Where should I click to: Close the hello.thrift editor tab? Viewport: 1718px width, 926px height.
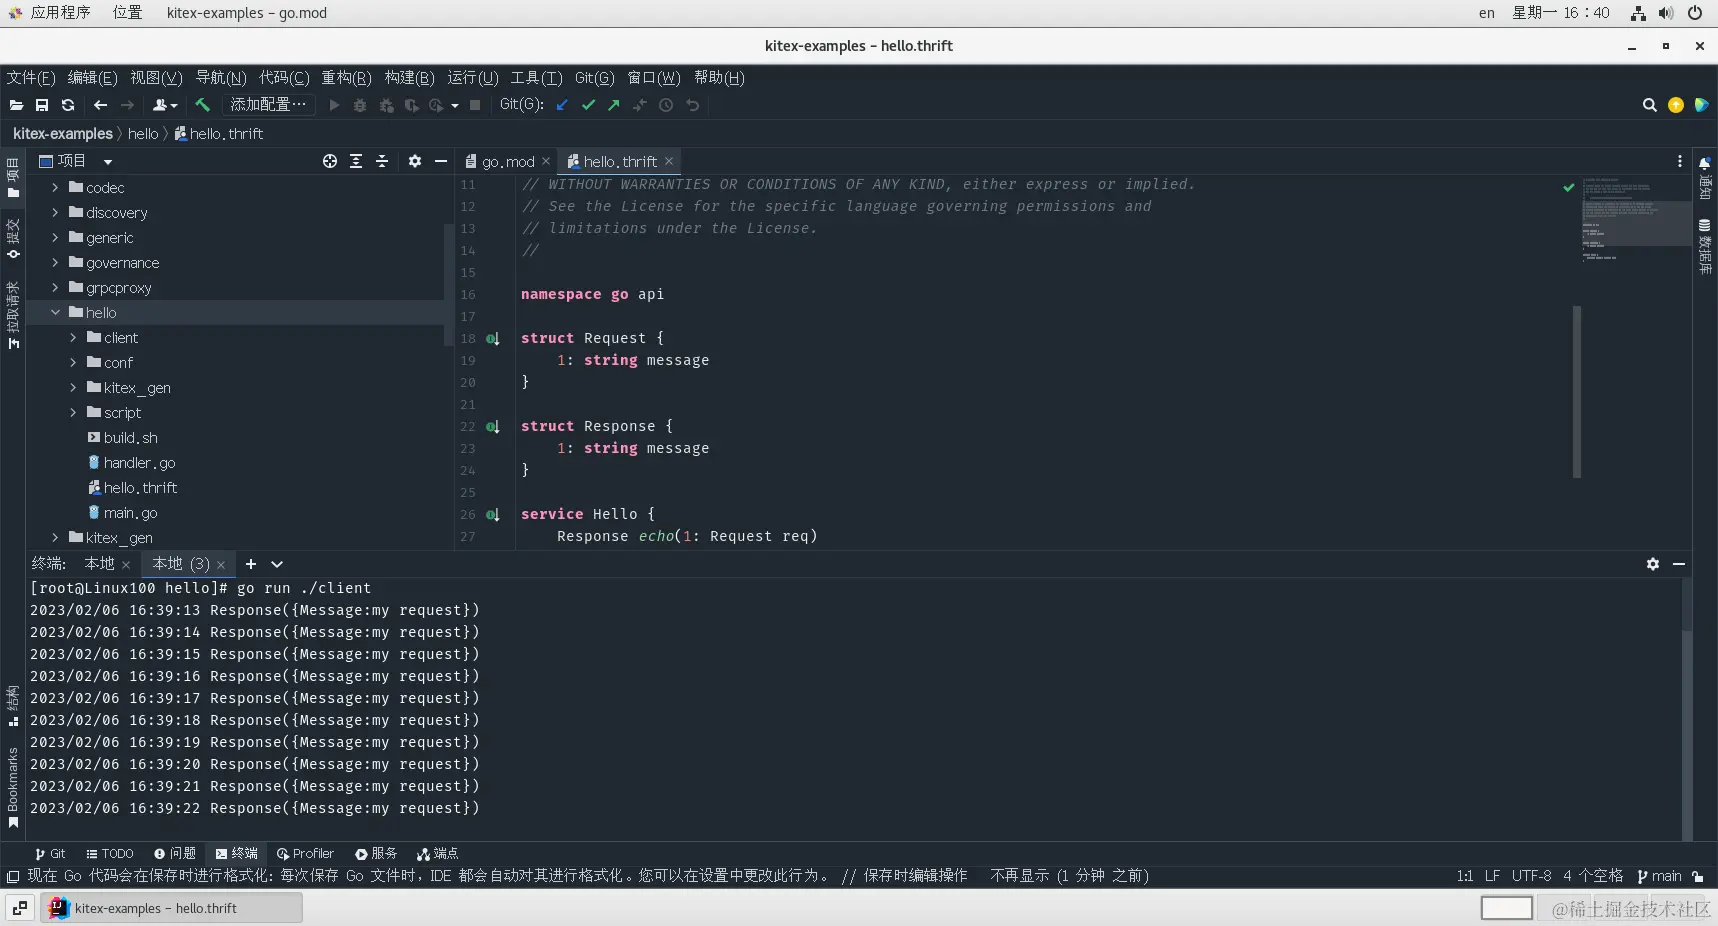[x=669, y=161]
